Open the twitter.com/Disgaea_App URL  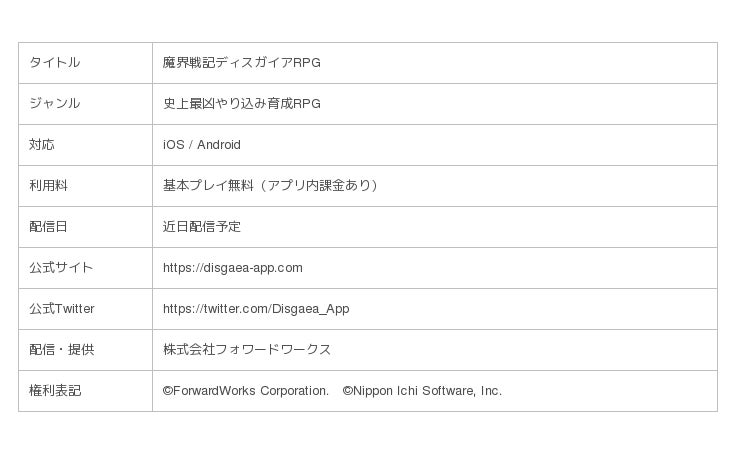256,309
